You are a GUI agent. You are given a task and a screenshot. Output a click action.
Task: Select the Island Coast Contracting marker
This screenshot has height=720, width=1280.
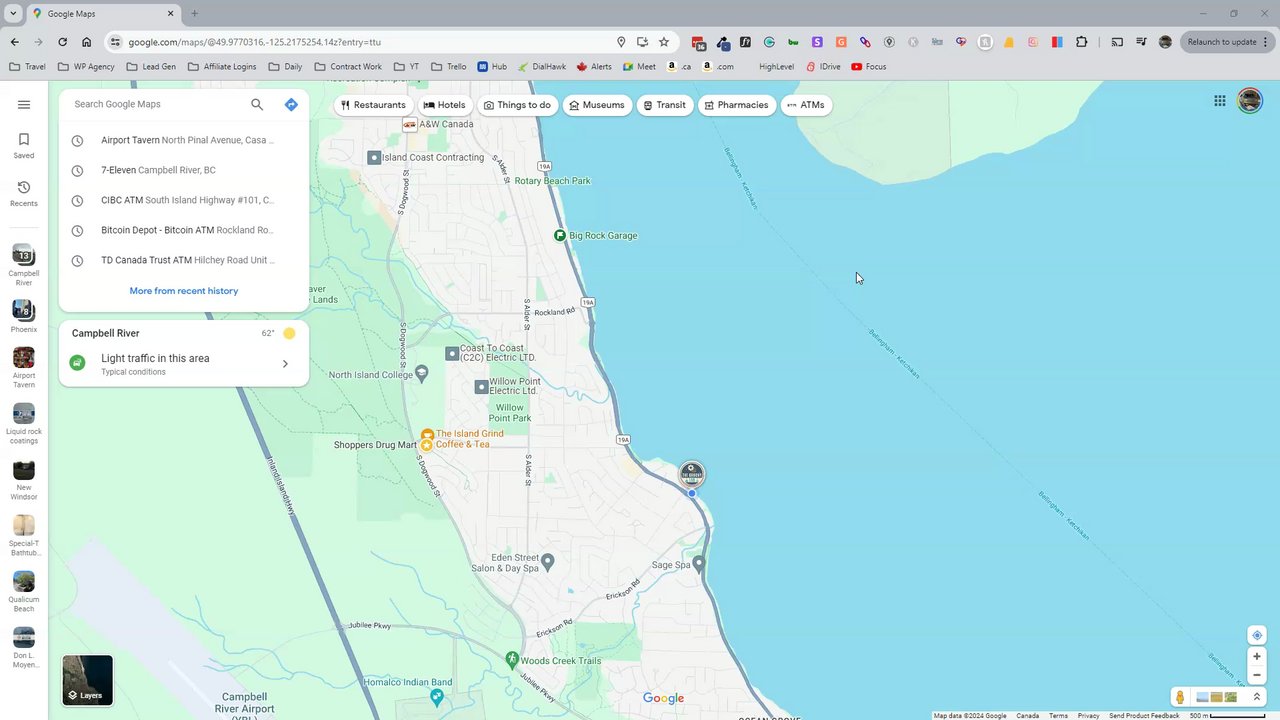374,157
